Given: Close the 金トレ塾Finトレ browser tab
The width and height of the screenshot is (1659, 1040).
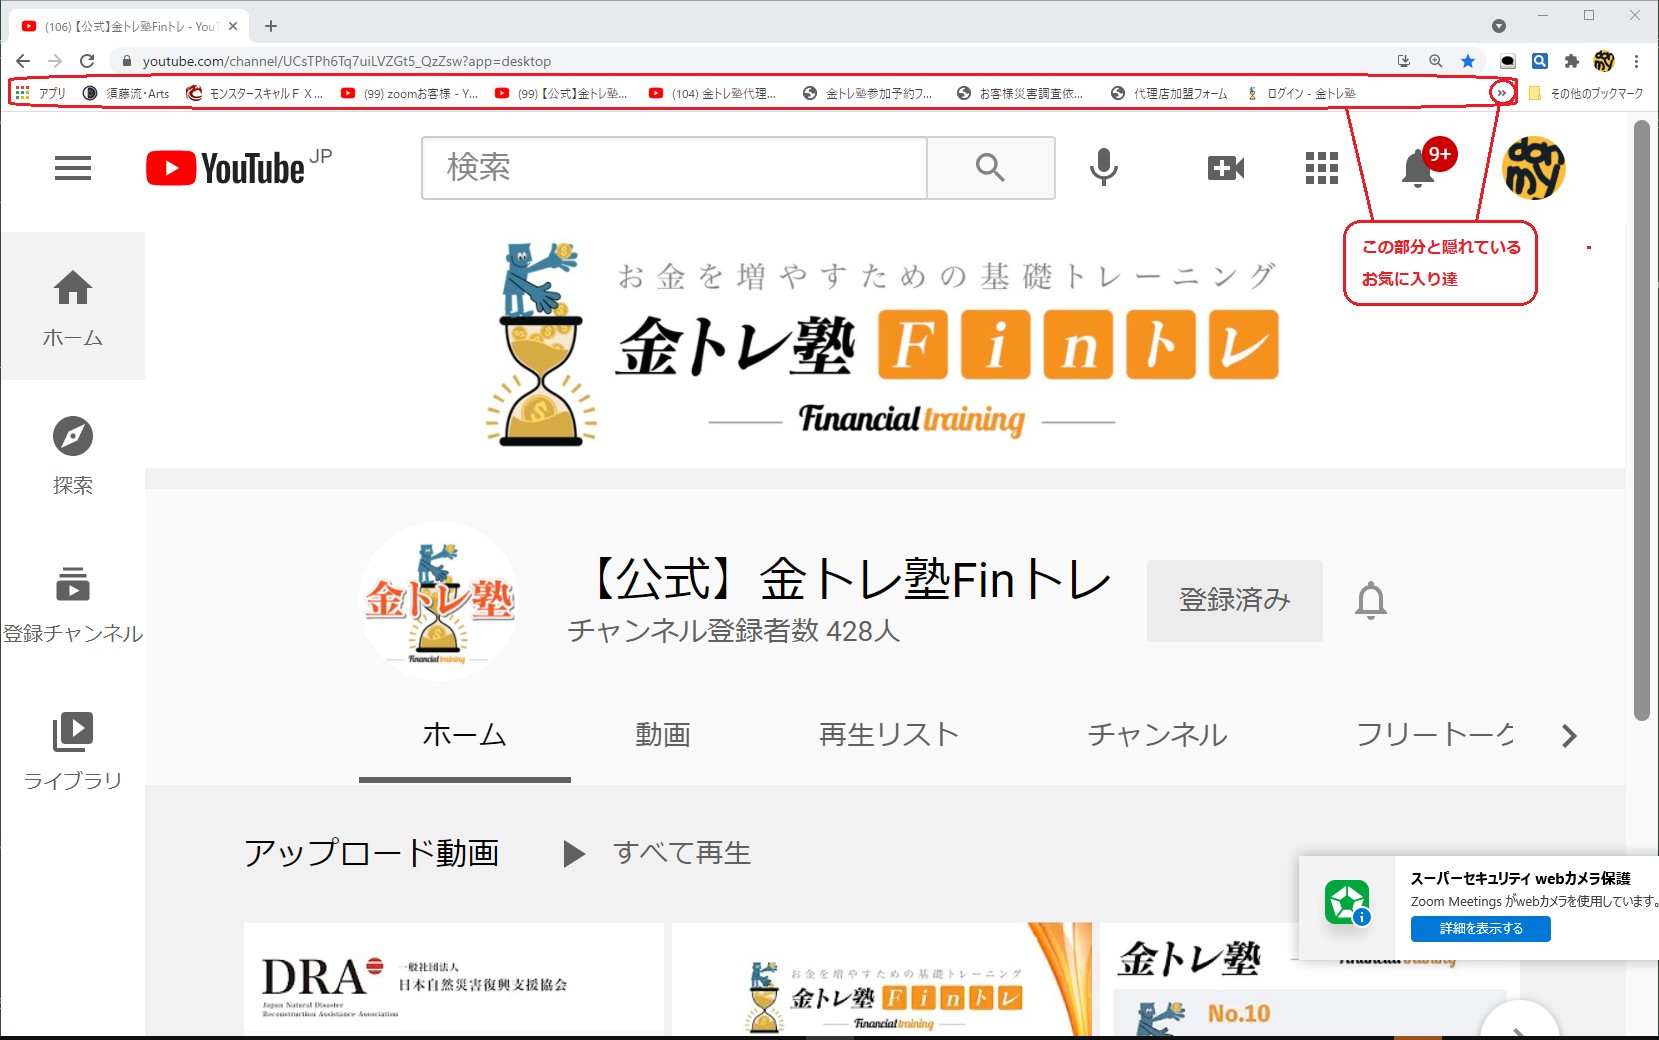Looking at the screenshot, I should 234,26.
